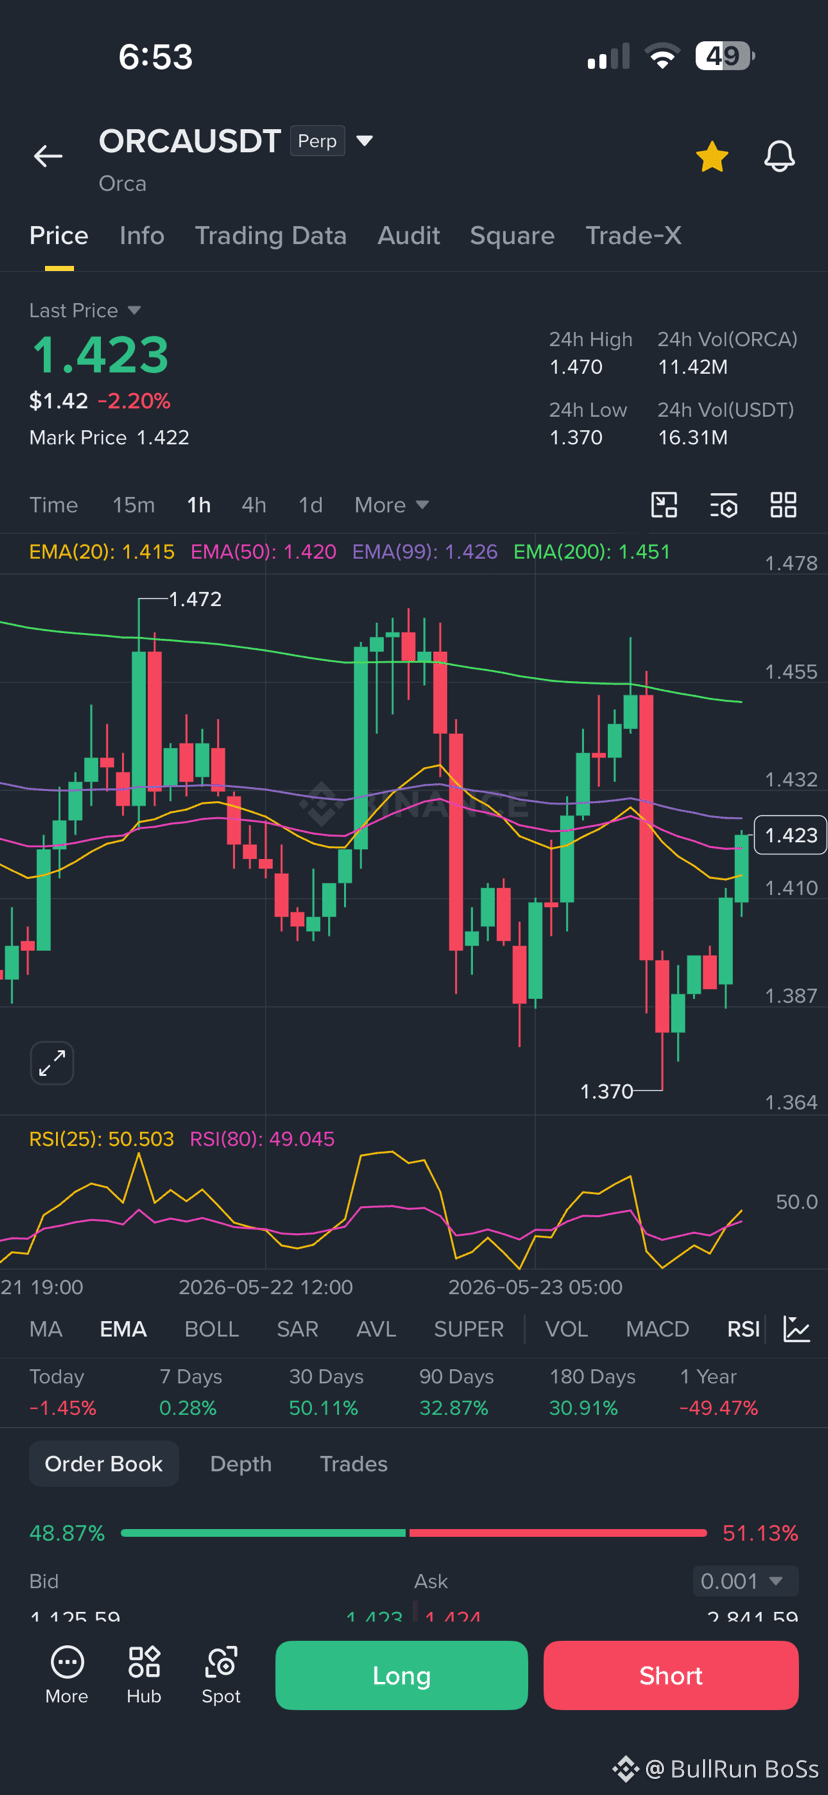828x1795 pixels.
Task: Click the 1.472 high marker on chart
Action: pos(195,599)
